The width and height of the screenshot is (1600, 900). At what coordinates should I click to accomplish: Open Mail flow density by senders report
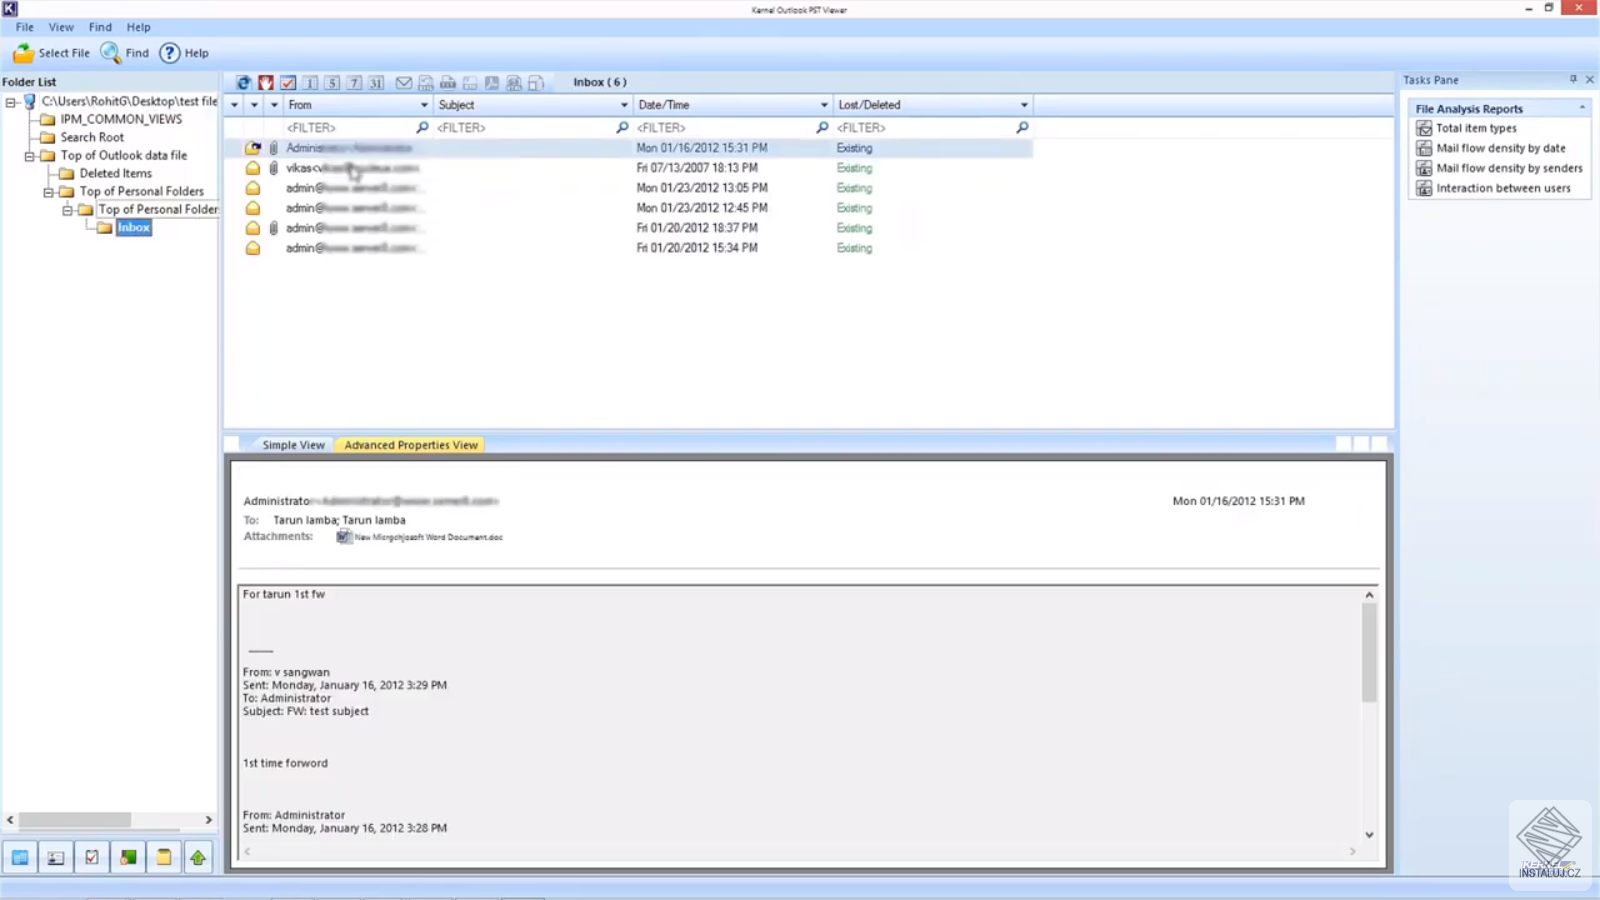[1506, 168]
